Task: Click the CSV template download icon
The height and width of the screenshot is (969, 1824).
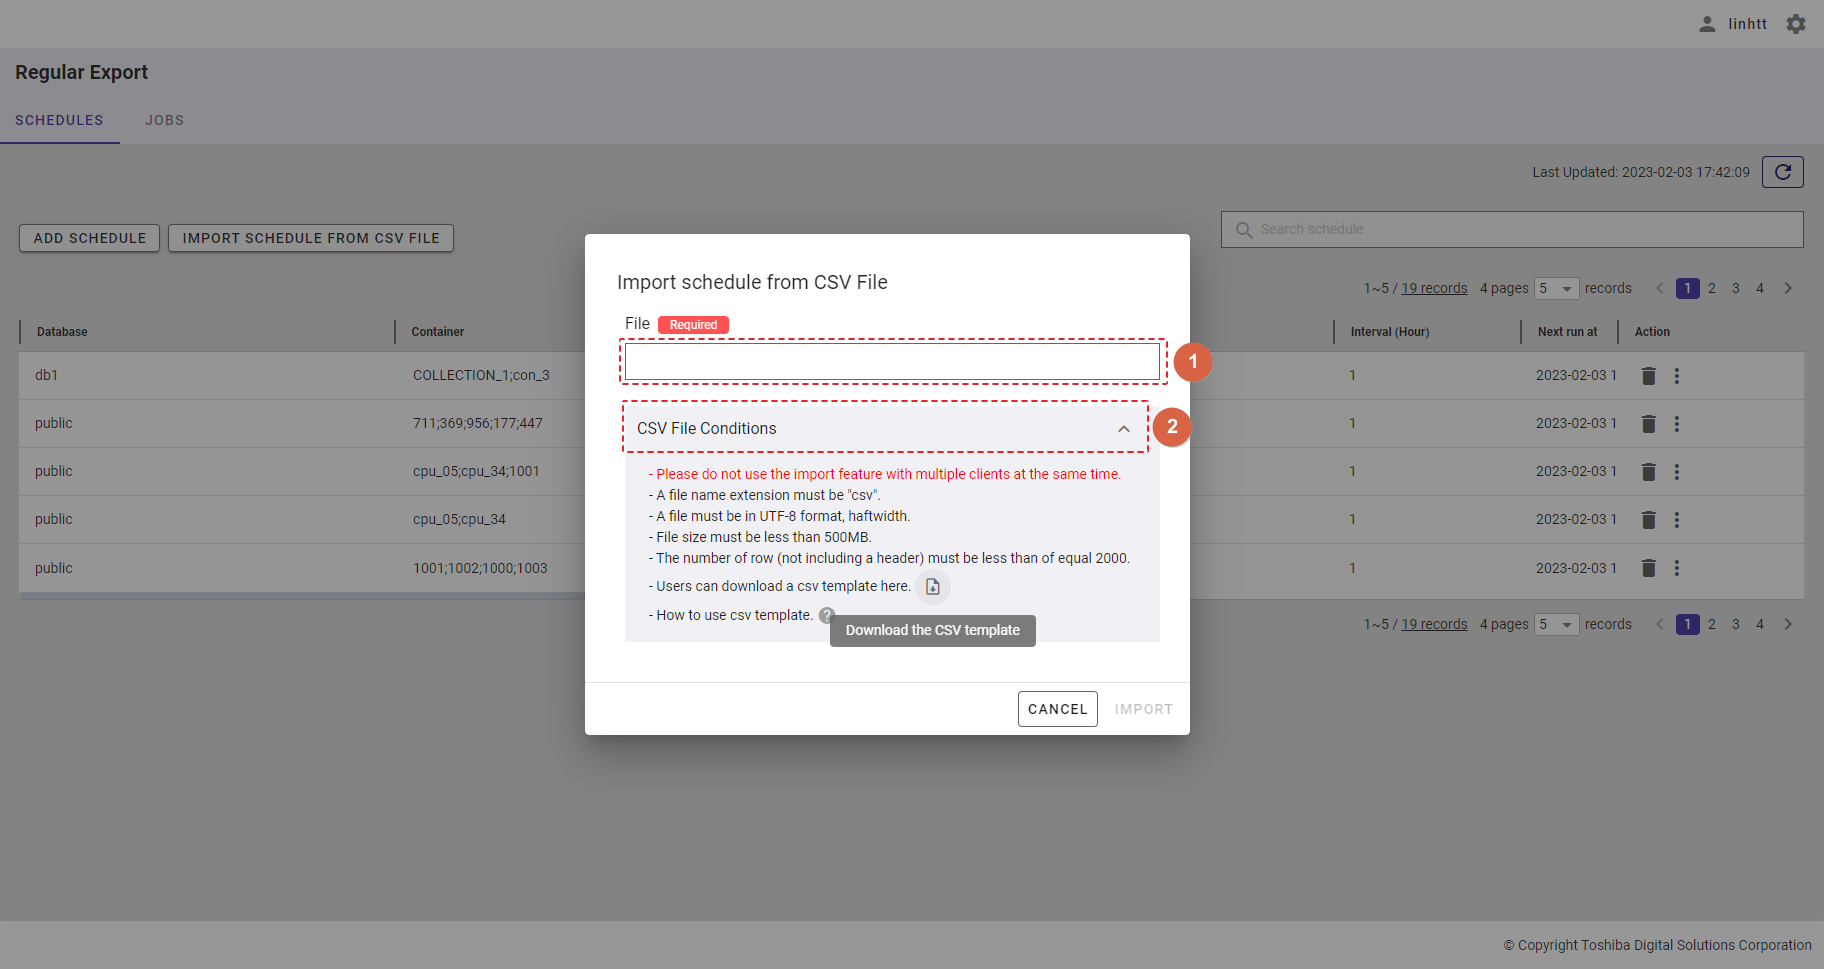Action: (932, 587)
